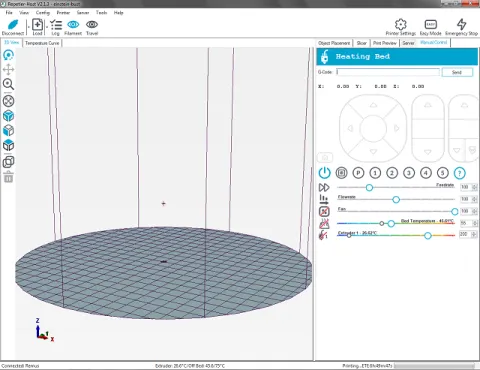Screen dimensions: 480x370
Task: Select the zoom magnifier tool
Action: pos(8,84)
